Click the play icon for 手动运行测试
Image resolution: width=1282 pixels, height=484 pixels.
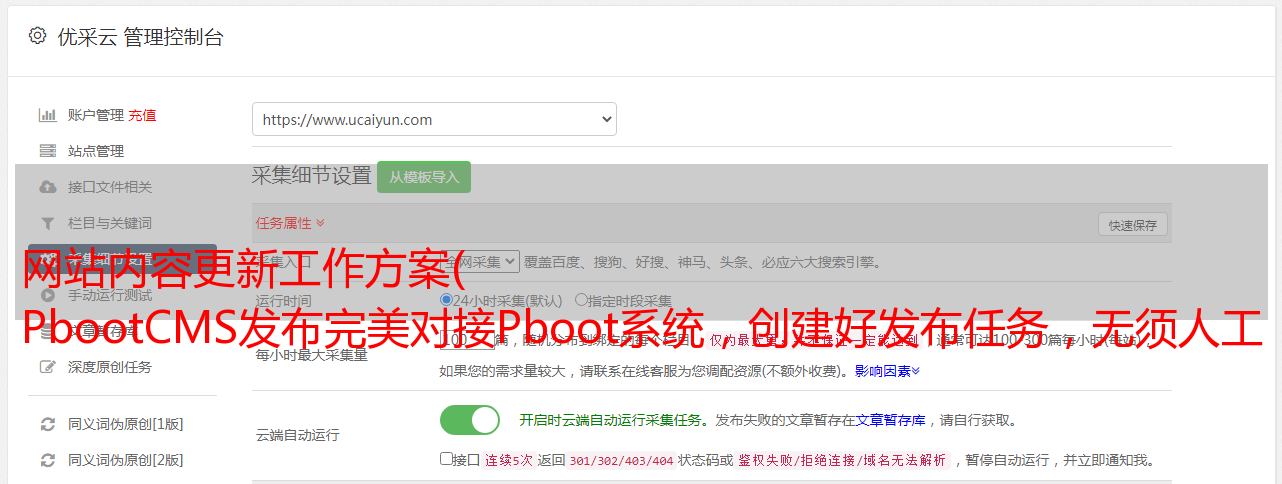pos(47,295)
